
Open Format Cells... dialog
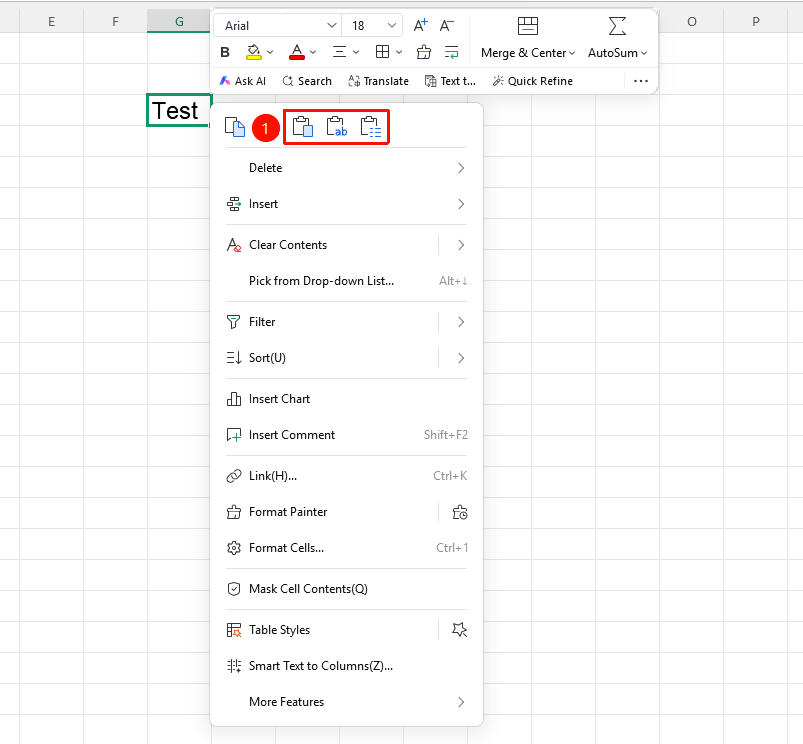pos(347,548)
